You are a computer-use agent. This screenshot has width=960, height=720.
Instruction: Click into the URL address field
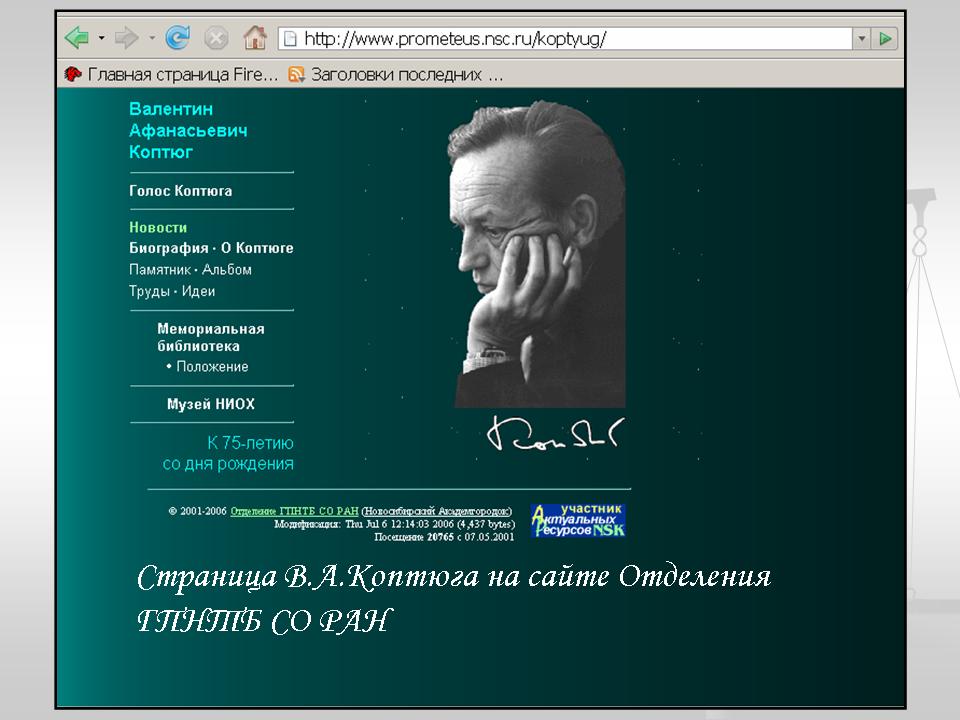[570, 39]
